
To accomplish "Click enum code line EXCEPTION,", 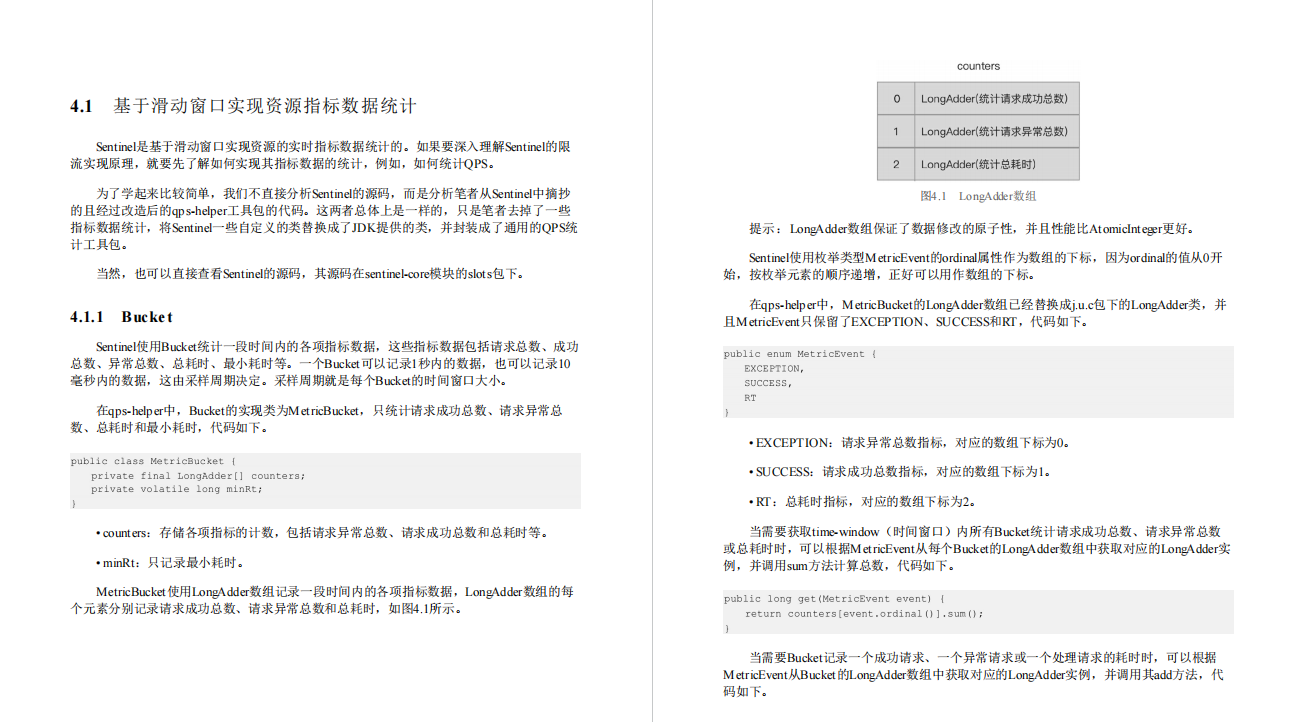I will [x=773, y=368].
